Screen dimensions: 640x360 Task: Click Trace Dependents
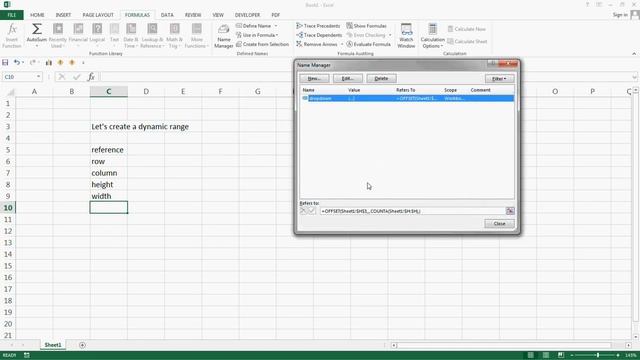point(319,35)
